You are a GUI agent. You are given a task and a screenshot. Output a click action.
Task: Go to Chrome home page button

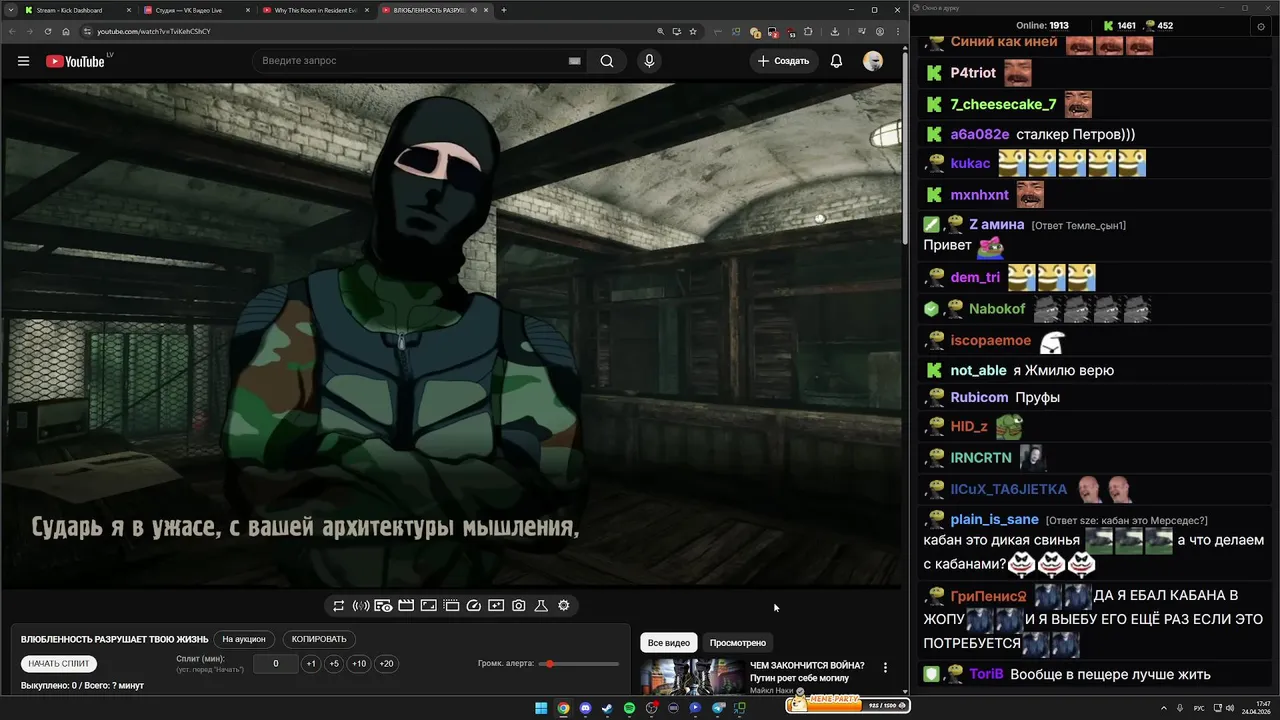pyautogui.click(x=66, y=31)
